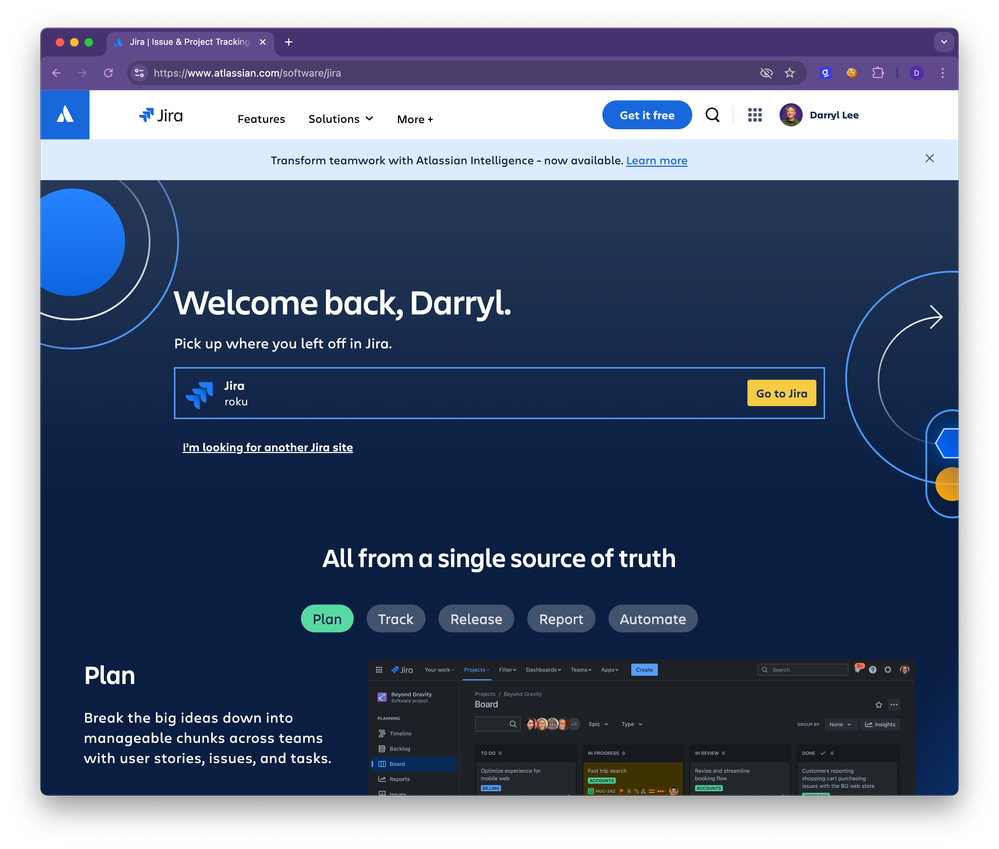
Task: Open the Features menu item
Action: click(261, 119)
